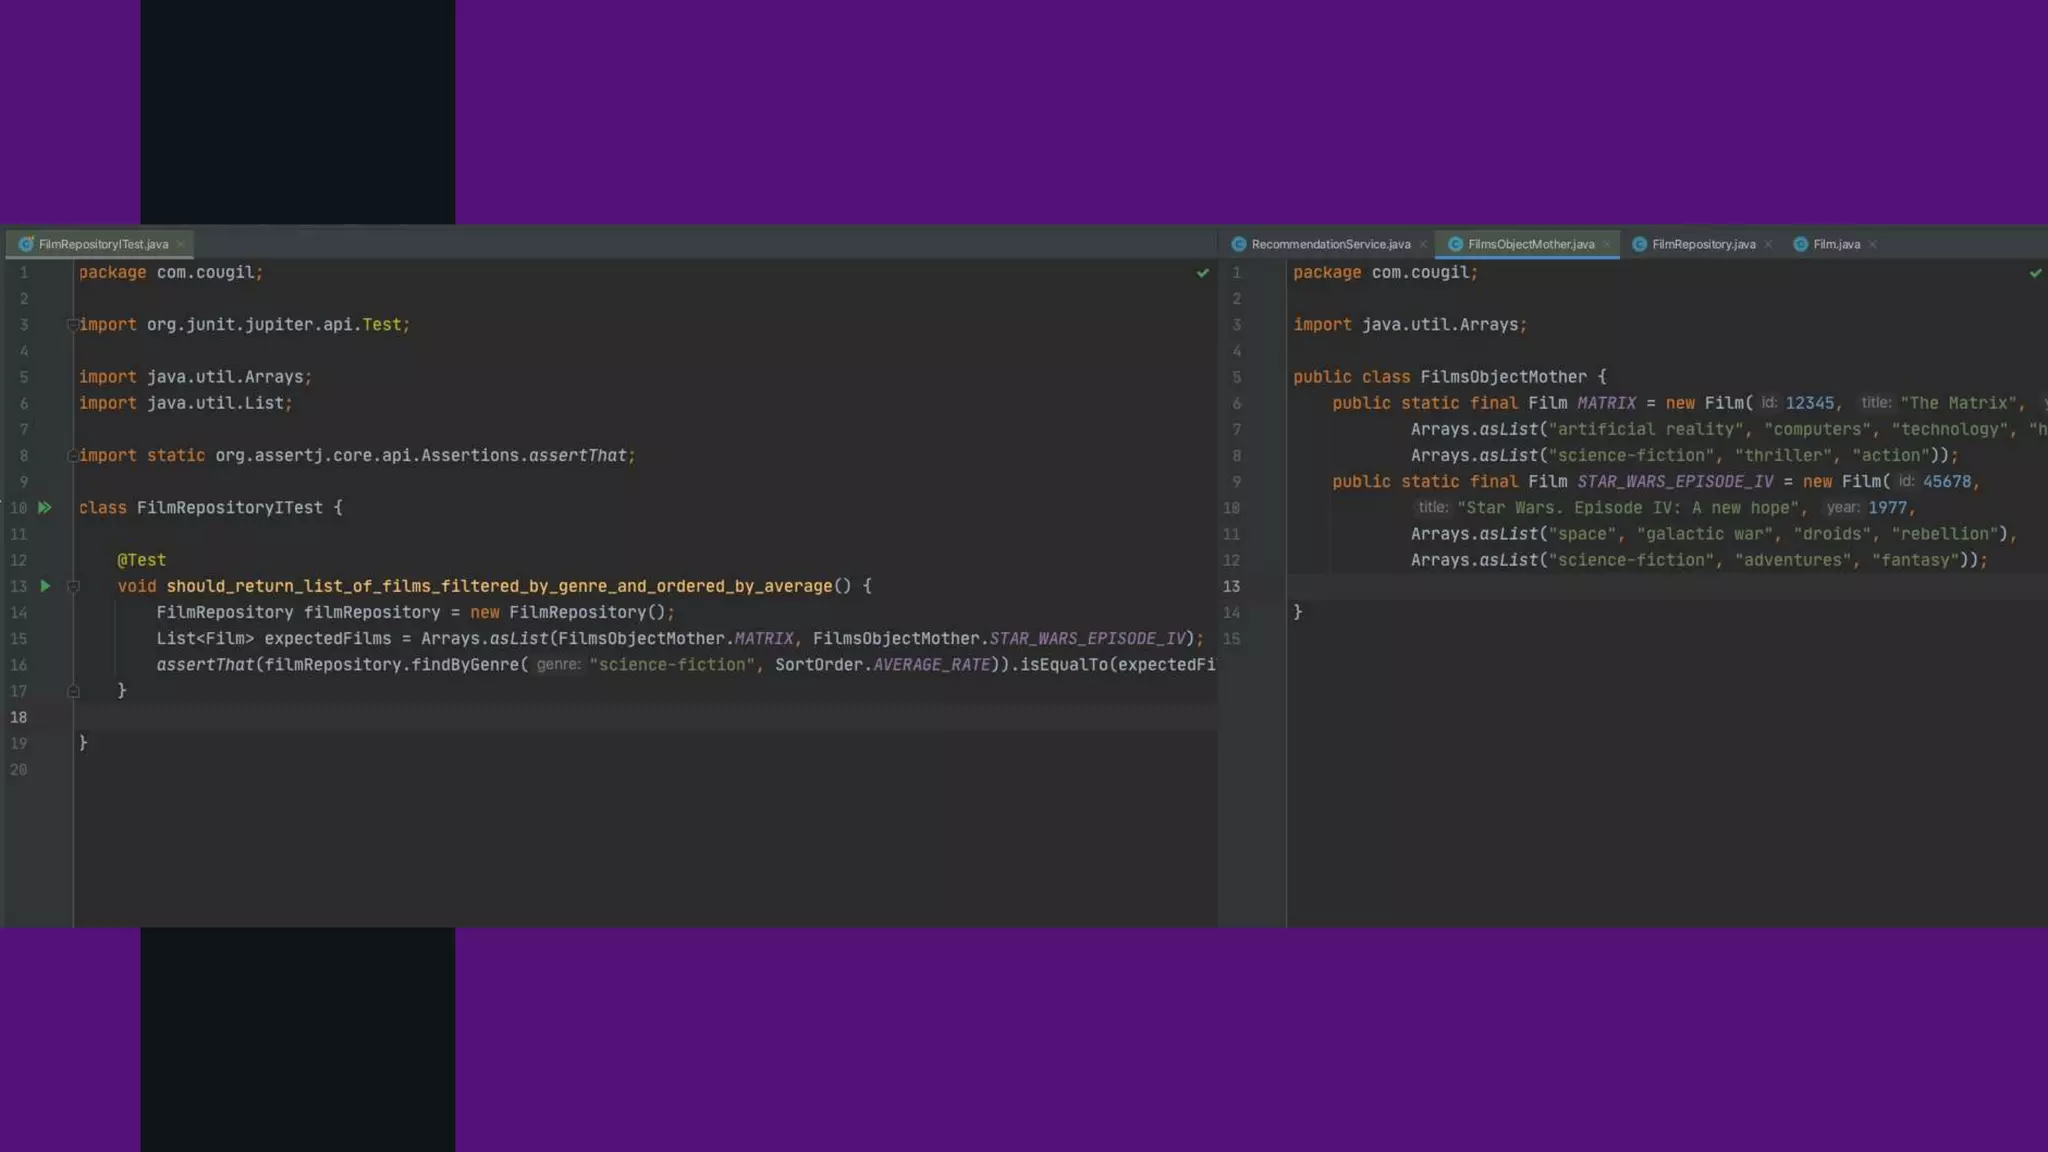
Task: Click green inspection checkmark in left editor
Action: pyautogui.click(x=1202, y=273)
